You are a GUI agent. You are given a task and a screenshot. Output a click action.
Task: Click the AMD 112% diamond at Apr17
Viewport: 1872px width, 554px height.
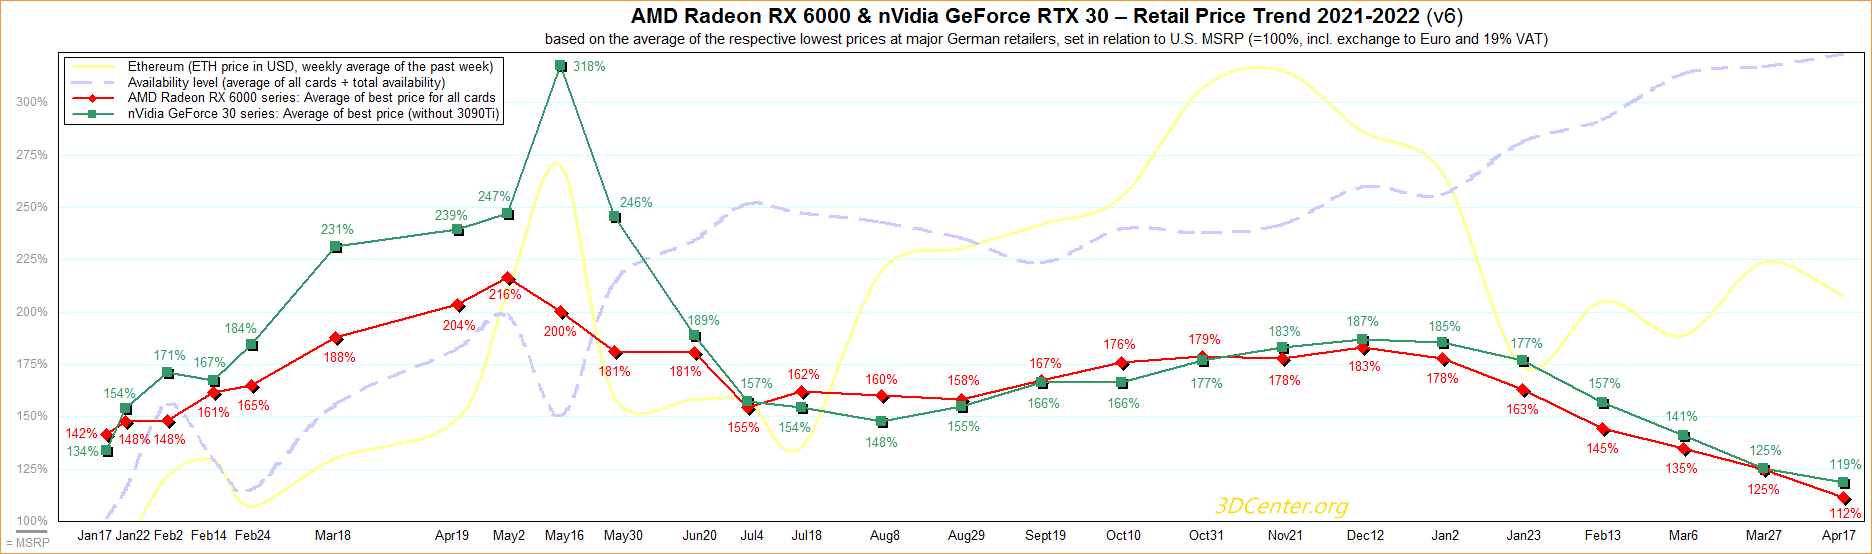pyautogui.click(x=1844, y=498)
